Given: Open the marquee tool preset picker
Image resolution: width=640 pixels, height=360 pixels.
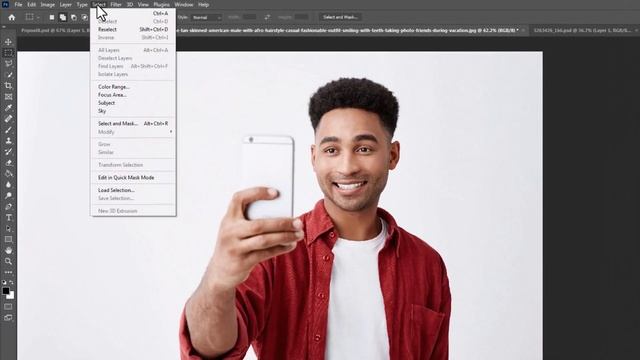Looking at the screenshot, I should tap(32, 17).
